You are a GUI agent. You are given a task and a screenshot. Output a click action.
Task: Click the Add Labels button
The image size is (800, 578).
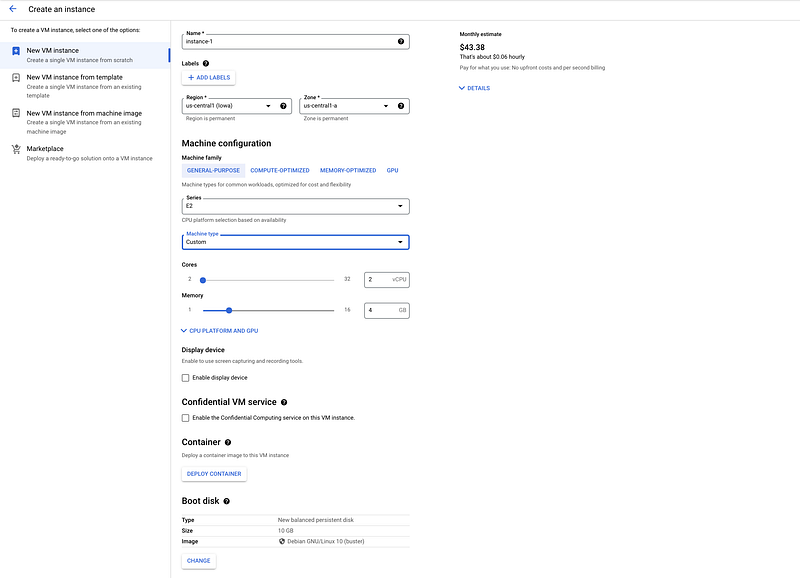(209, 78)
